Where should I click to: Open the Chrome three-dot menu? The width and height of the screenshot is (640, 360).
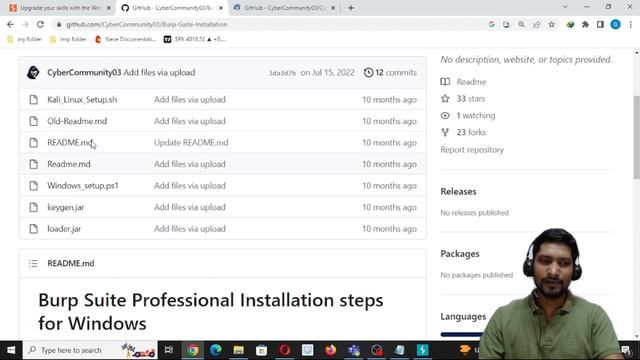631,24
